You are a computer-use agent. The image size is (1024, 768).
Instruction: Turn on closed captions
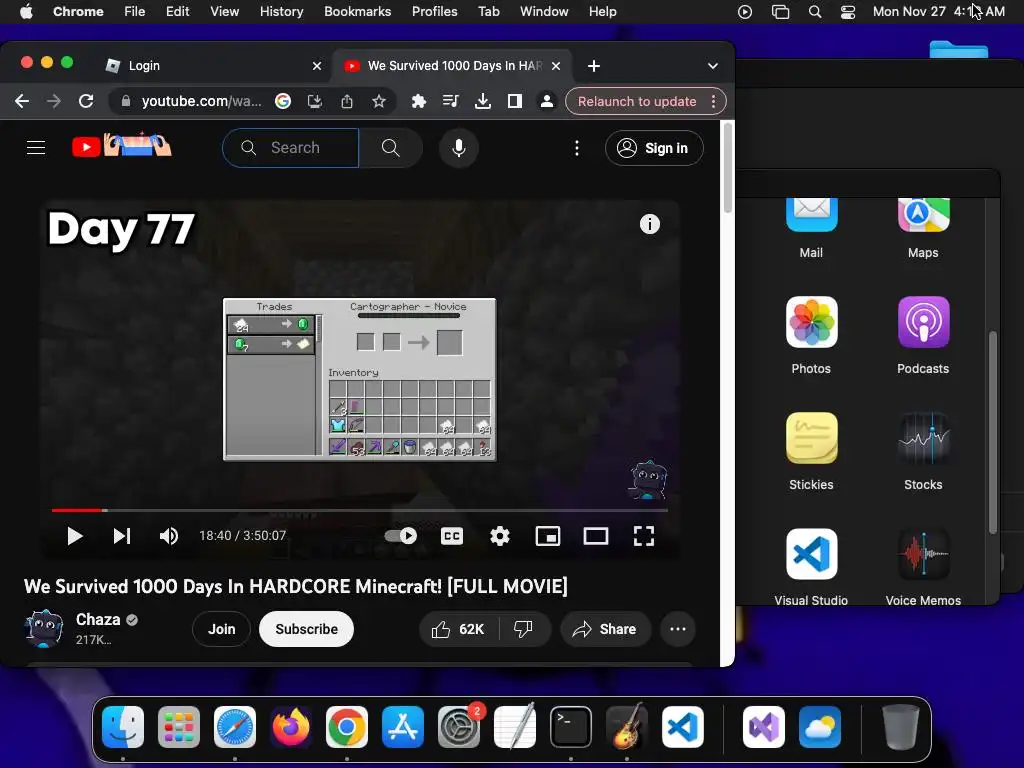451,536
